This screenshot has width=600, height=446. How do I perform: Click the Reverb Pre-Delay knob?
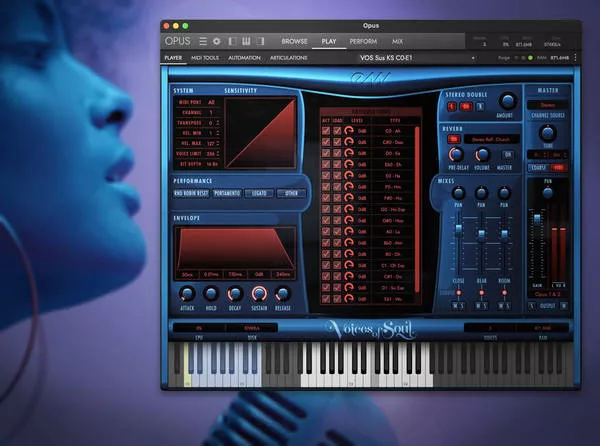pyautogui.click(x=456, y=155)
